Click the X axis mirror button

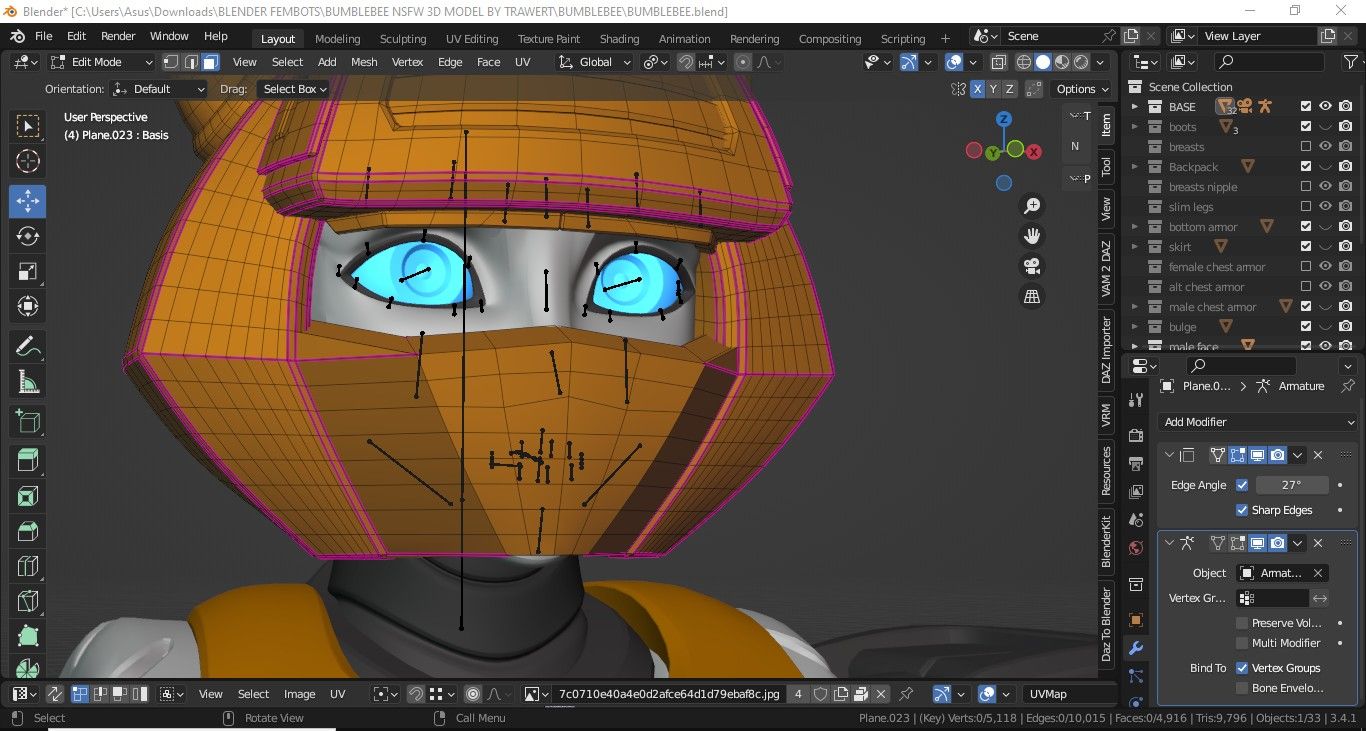[x=977, y=89]
